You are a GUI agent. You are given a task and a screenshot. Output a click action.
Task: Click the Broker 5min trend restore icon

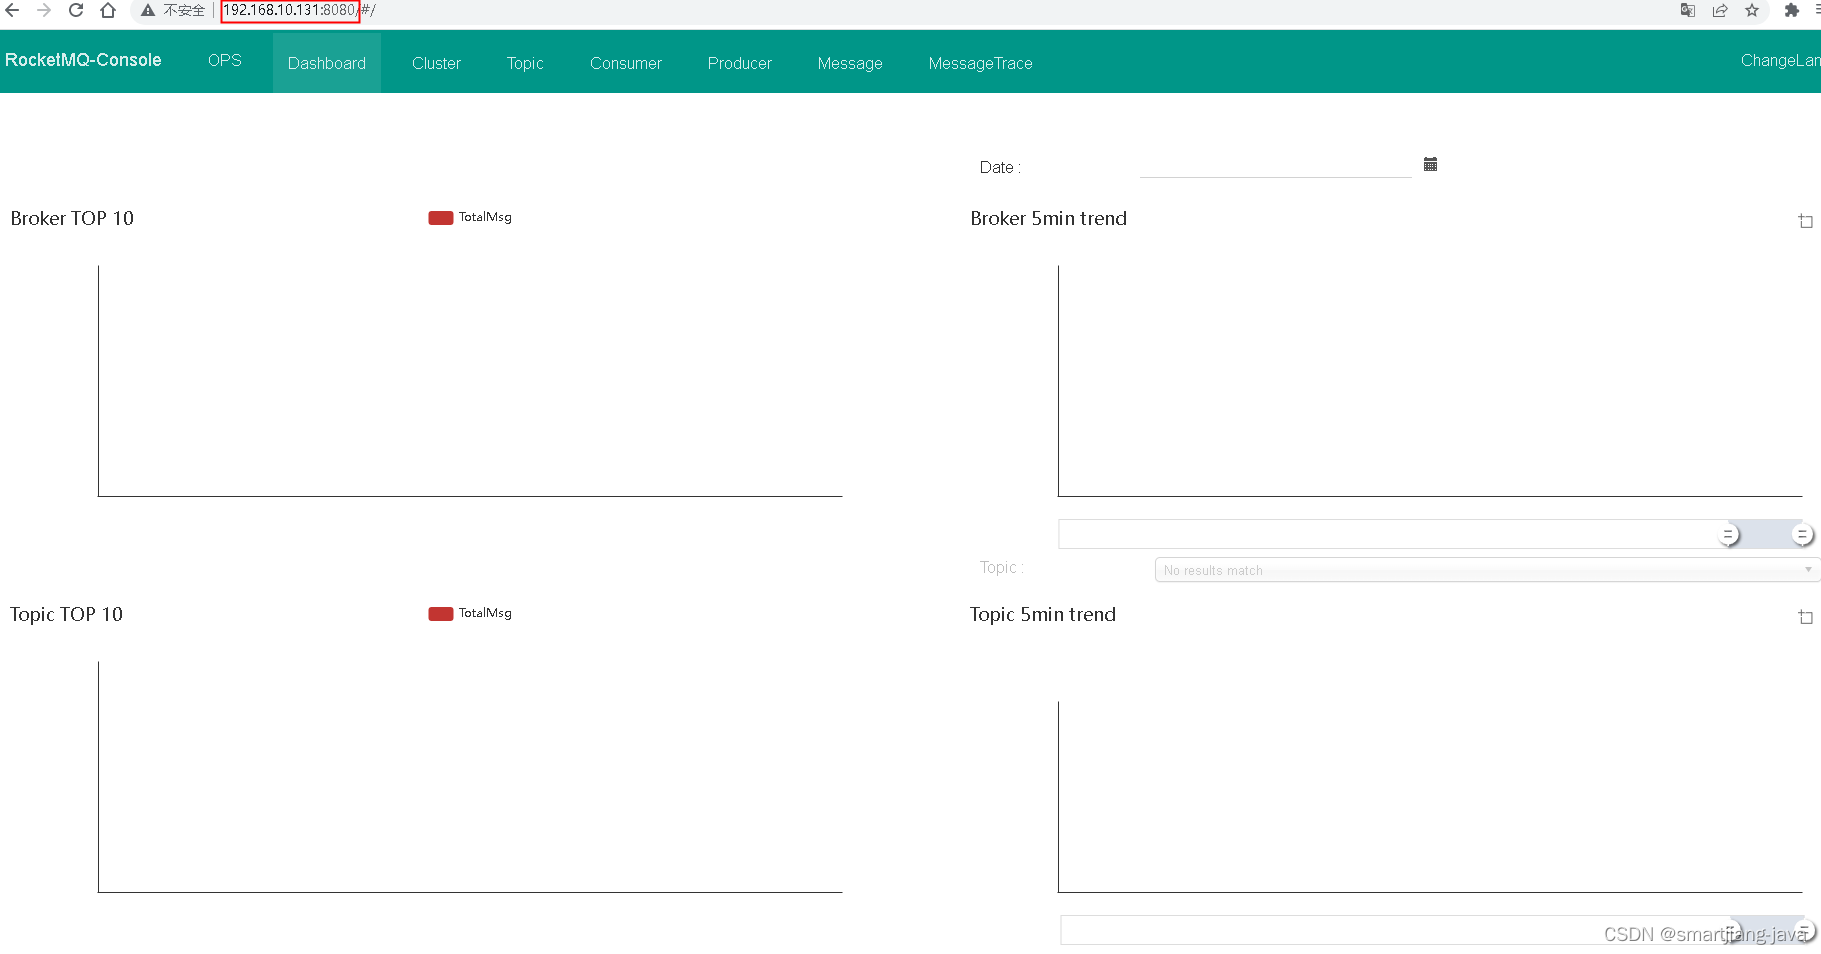coord(1805,221)
